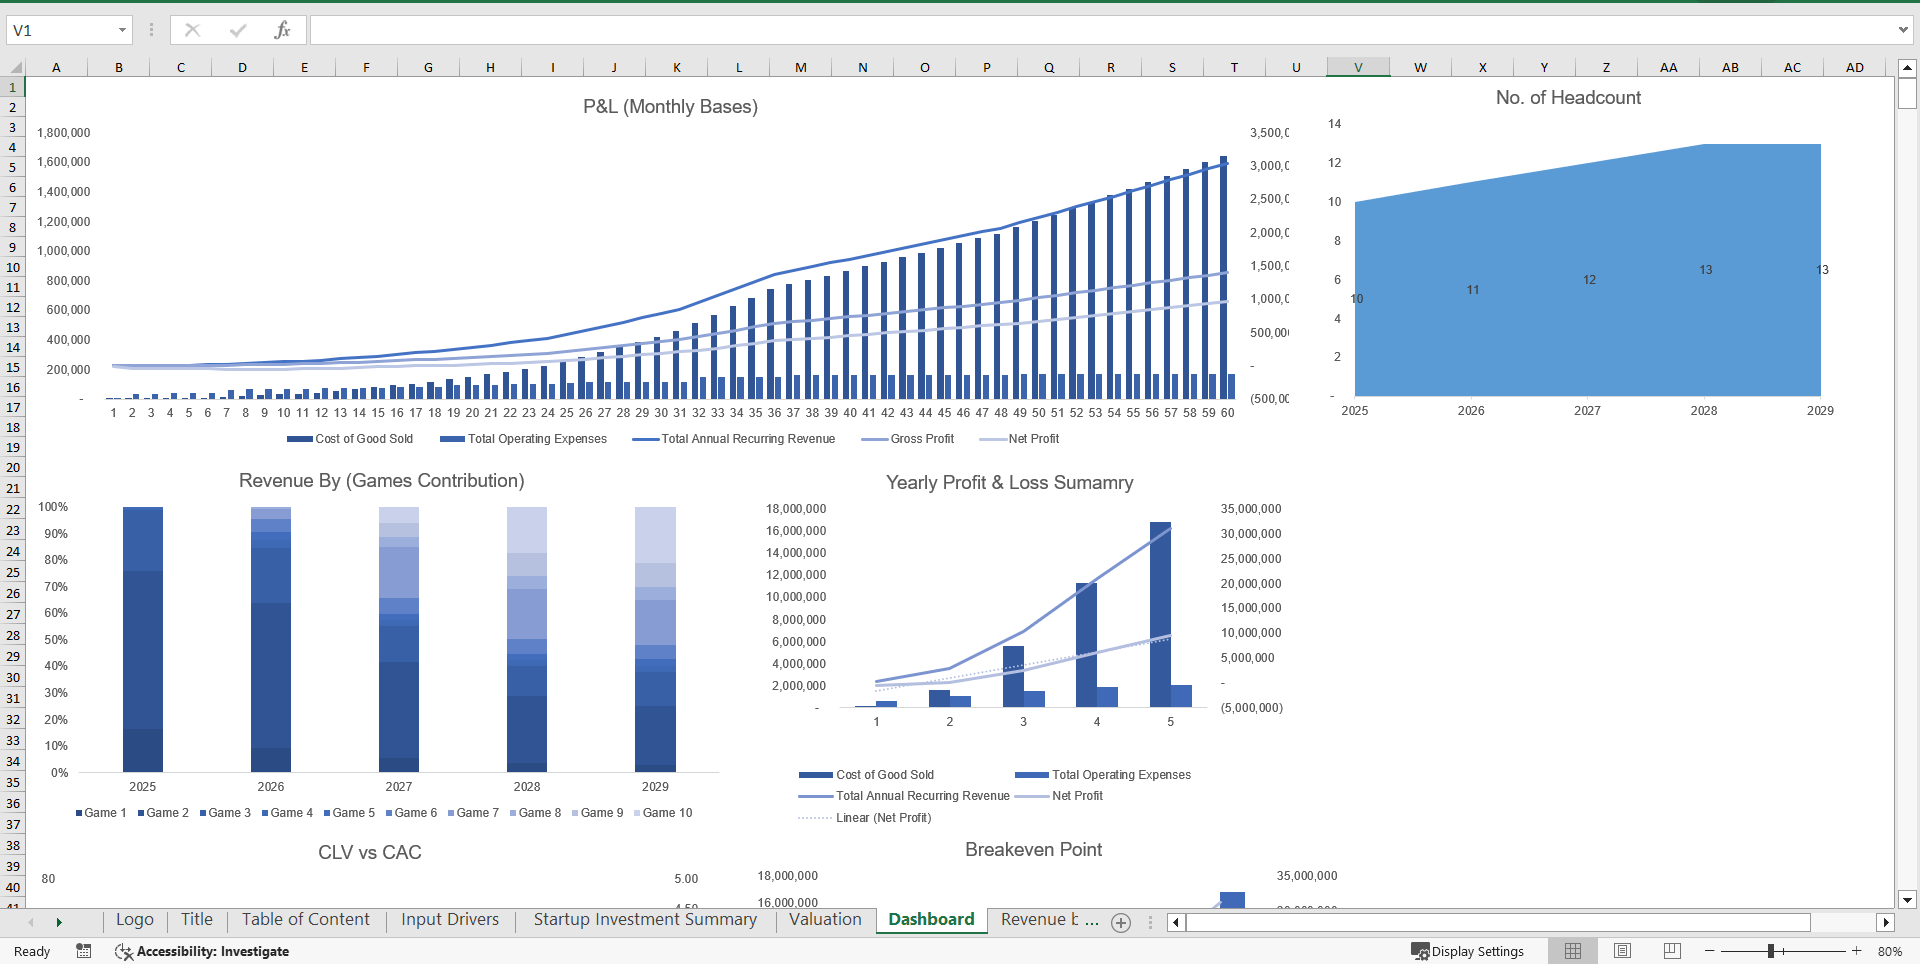Open Display Settings in status bar
The image size is (1920, 966).
pyautogui.click(x=1468, y=951)
